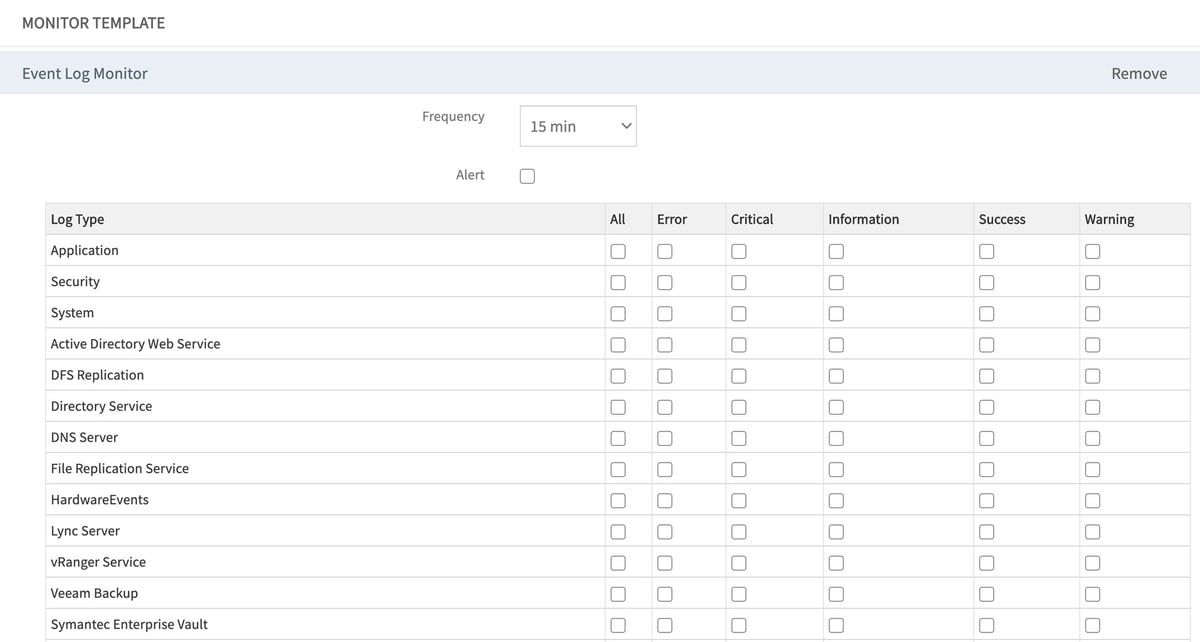Check Success for Active Directory Web Service
The image size is (1200, 642).
987,345
